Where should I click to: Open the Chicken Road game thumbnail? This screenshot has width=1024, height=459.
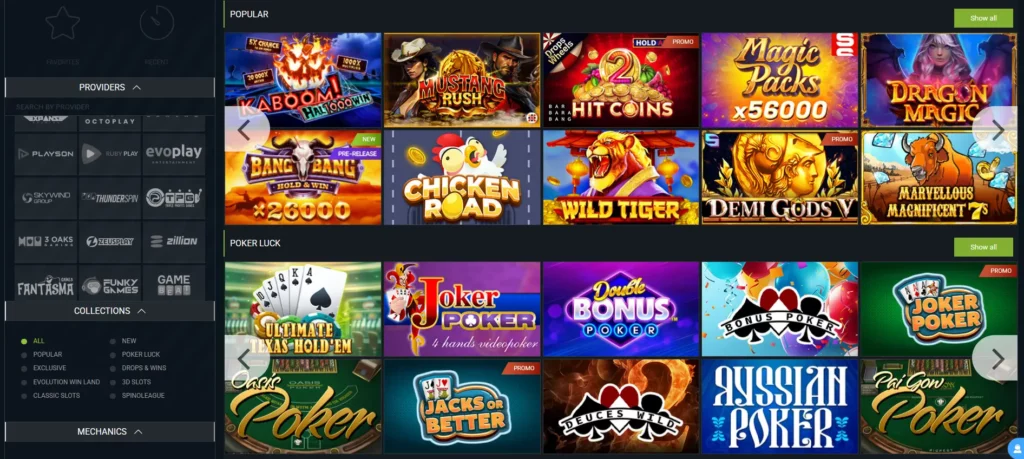(462, 178)
